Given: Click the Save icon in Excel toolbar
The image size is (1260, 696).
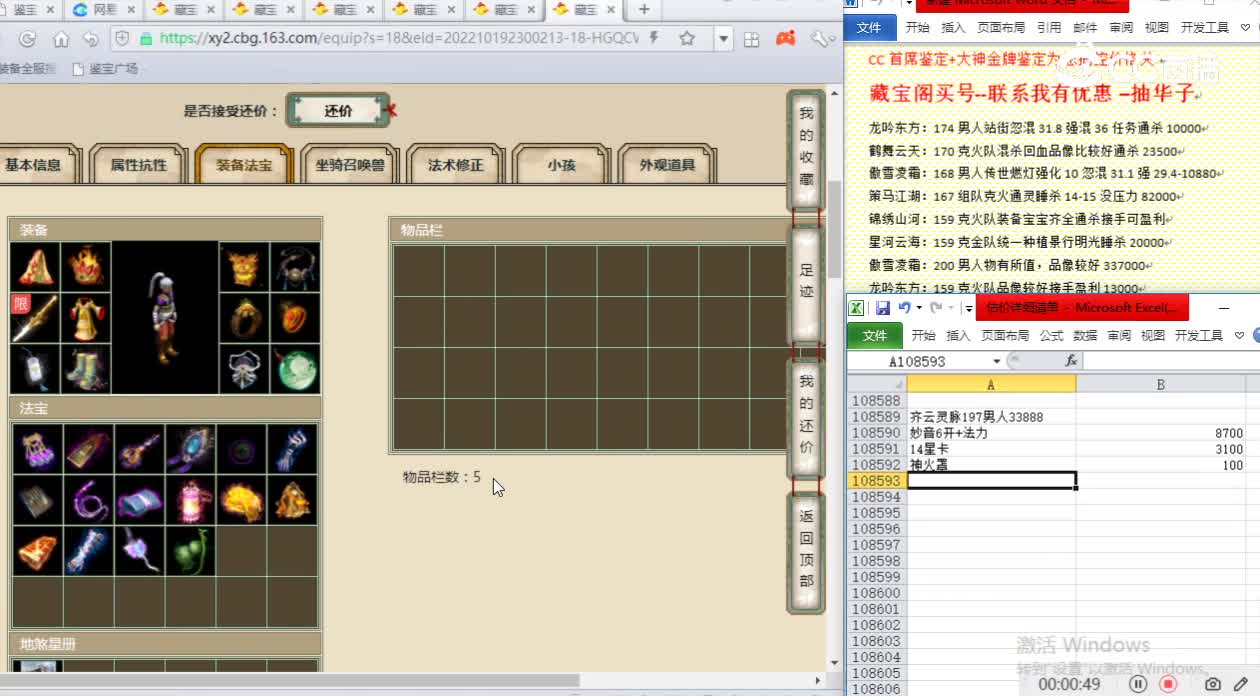Looking at the screenshot, I should point(883,308).
